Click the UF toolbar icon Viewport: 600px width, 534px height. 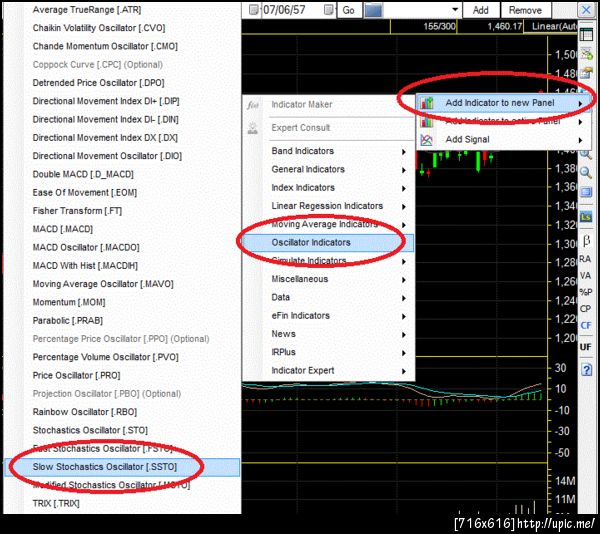pos(585,347)
